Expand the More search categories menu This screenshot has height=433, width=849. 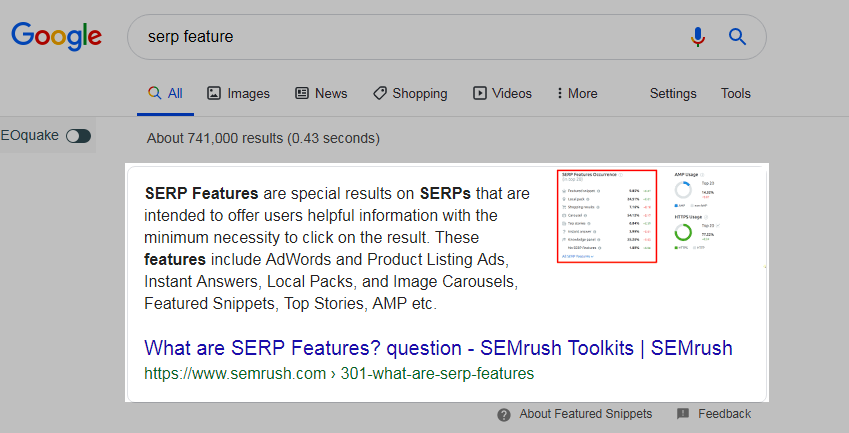click(x=577, y=93)
